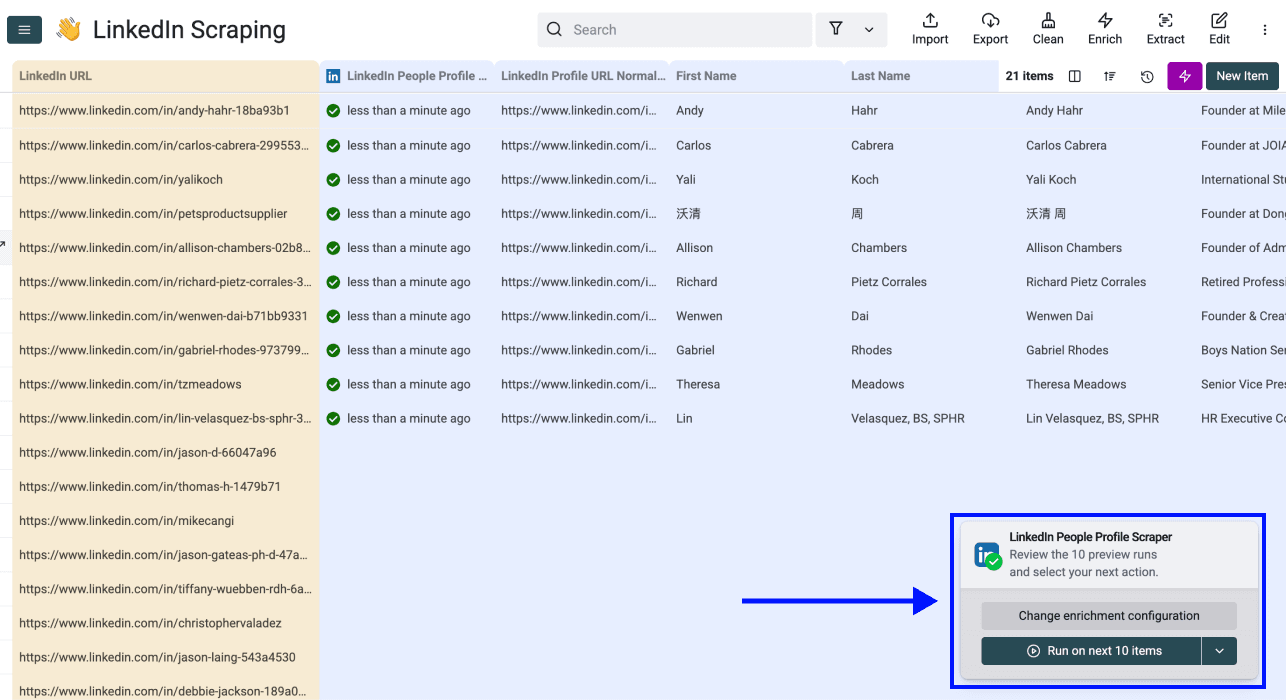Toggle the column layout view icon

point(1075,76)
